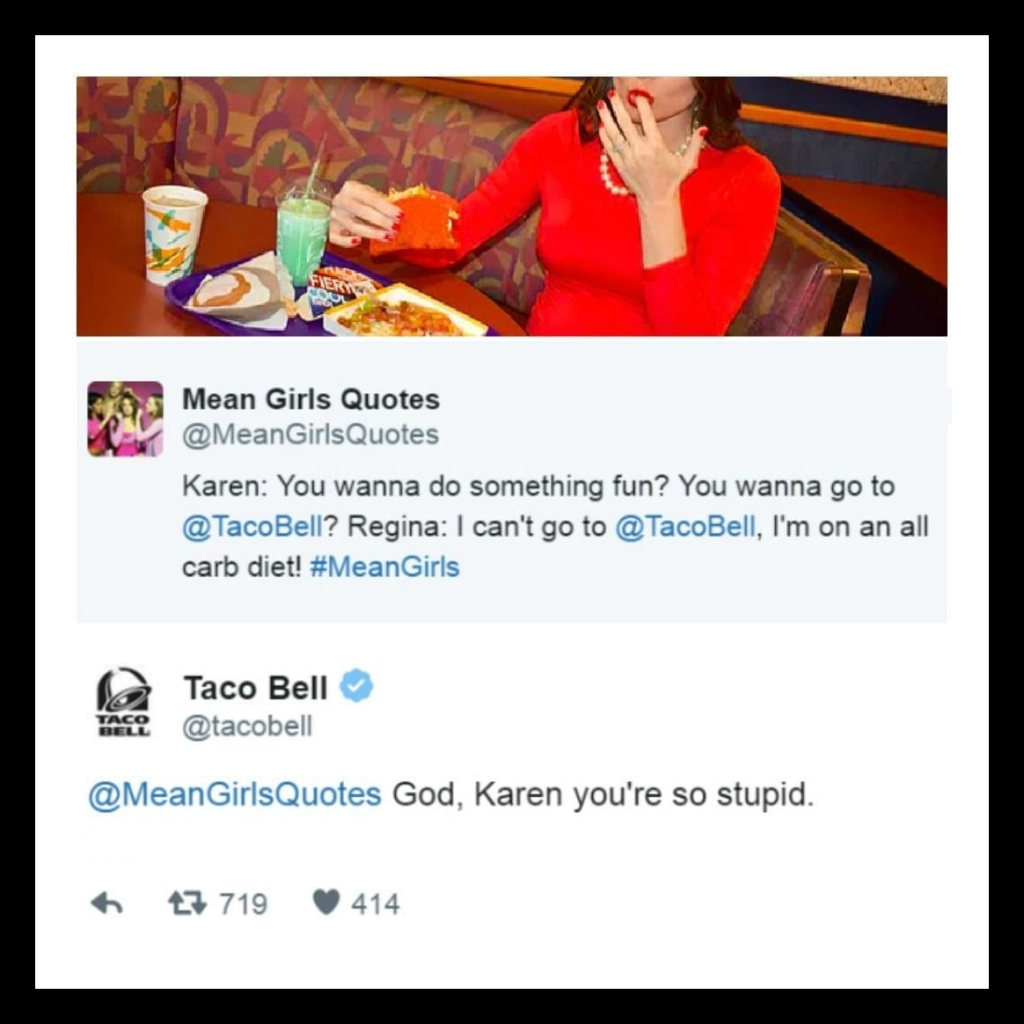1024x1024 pixels.
Task: Click the @MeanGirlsQuotes handle under the quoted name
Action: pyautogui.click(x=310, y=435)
